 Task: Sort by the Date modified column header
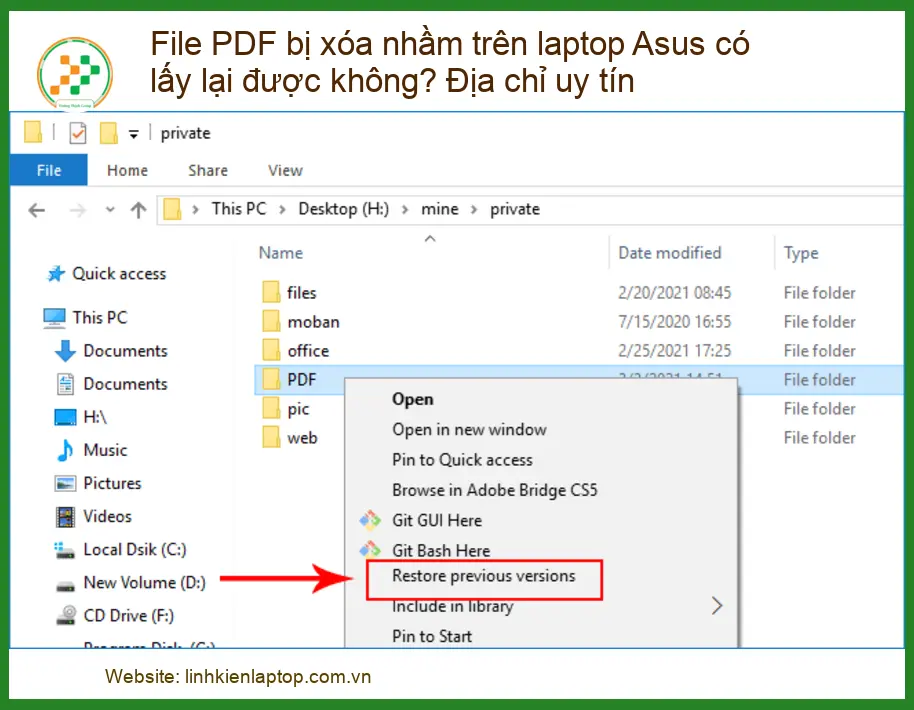pyautogui.click(x=669, y=253)
